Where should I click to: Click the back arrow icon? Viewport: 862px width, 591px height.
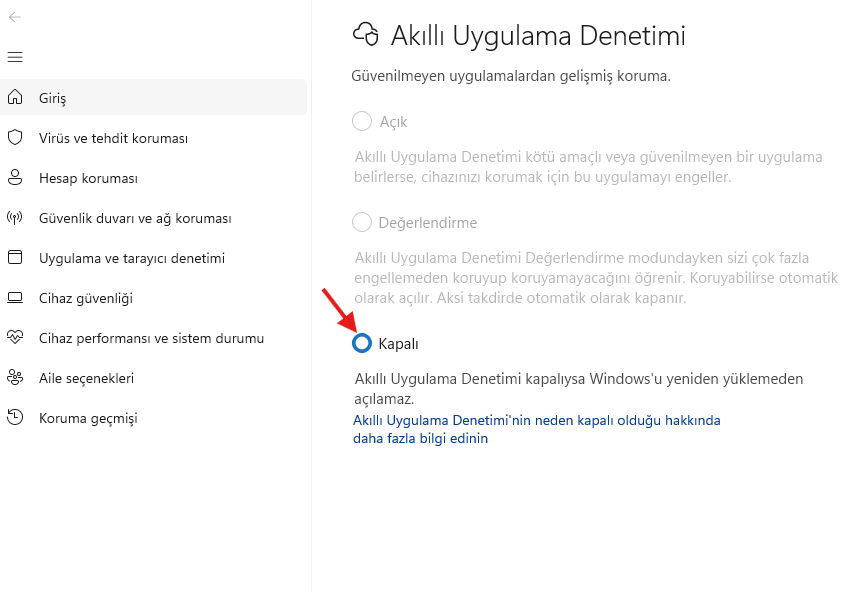pyautogui.click(x=15, y=17)
